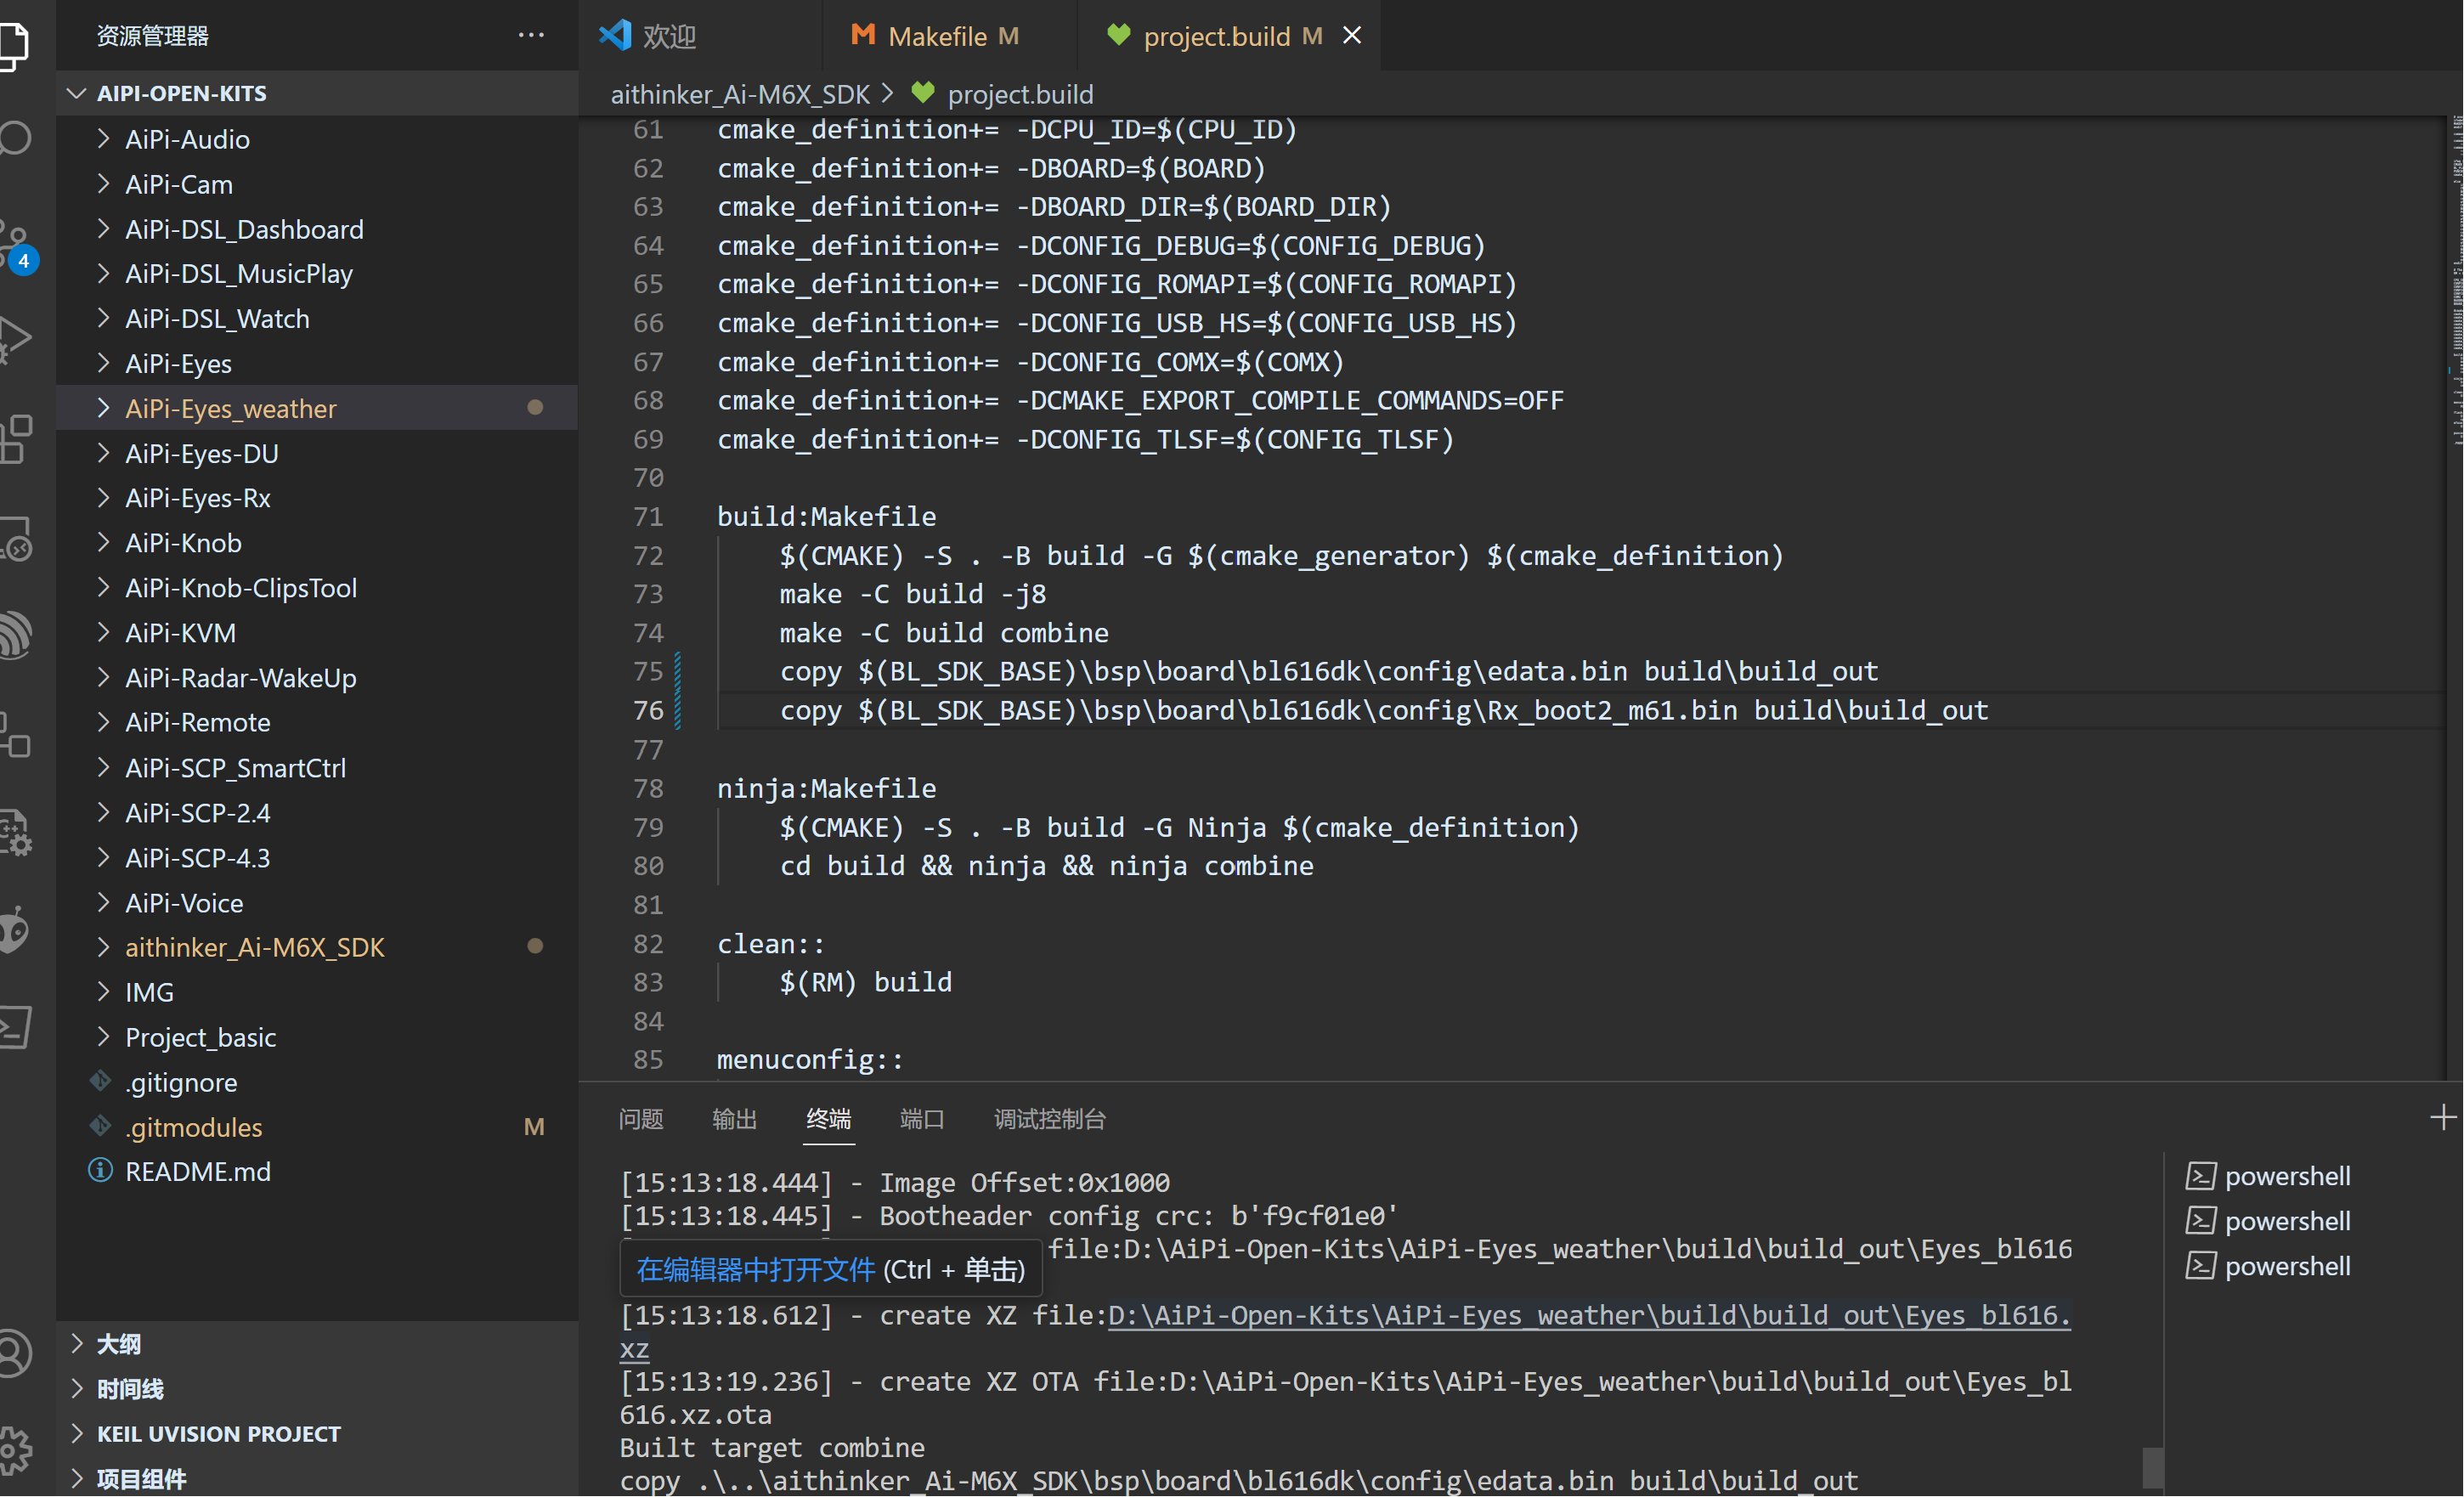Open the terminal-shaped icon in activity bar
Viewport: 2464px width, 1497px height.
pos(15,1027)
